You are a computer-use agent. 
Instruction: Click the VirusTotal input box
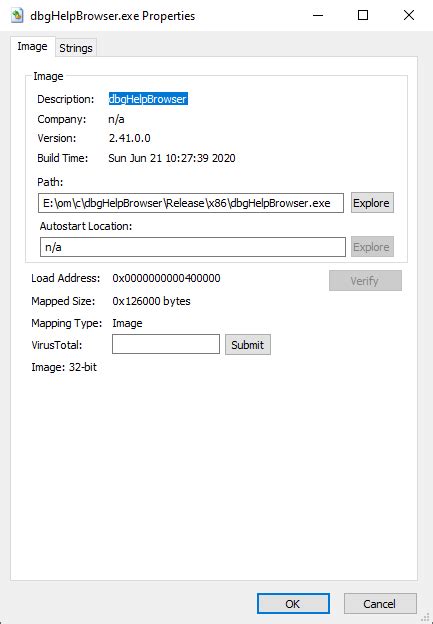coord(166,344)
